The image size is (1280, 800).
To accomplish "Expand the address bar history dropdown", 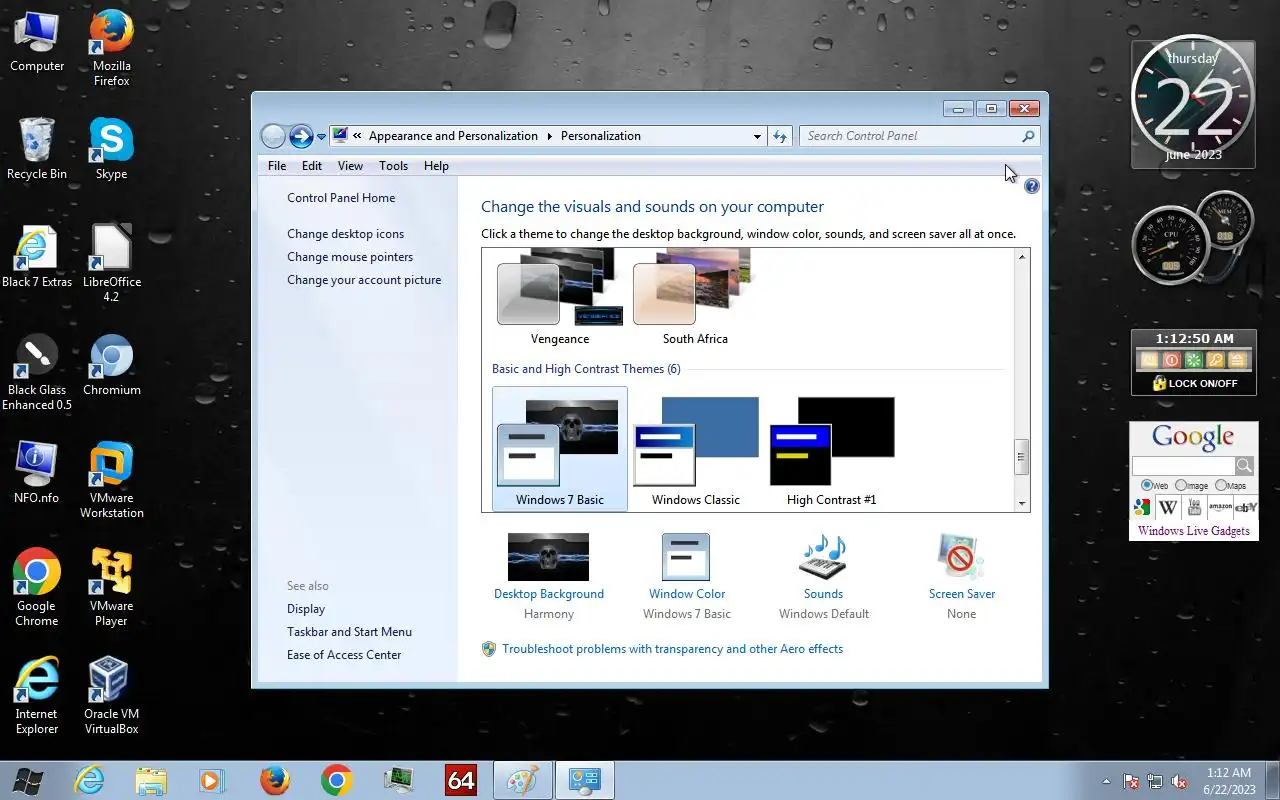I will (757, 136).
